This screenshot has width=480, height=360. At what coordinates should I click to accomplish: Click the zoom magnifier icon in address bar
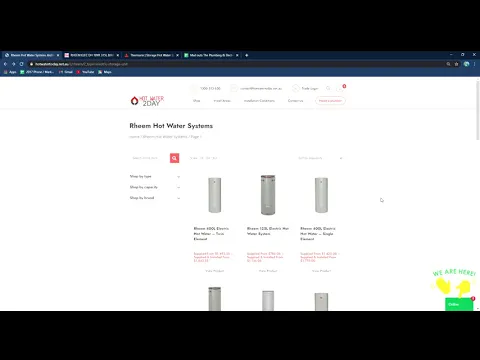448,64
